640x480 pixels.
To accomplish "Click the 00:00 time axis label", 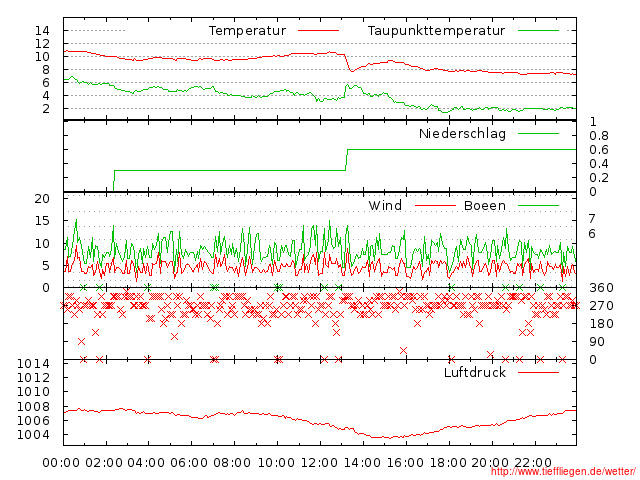I will pos(61,463).
